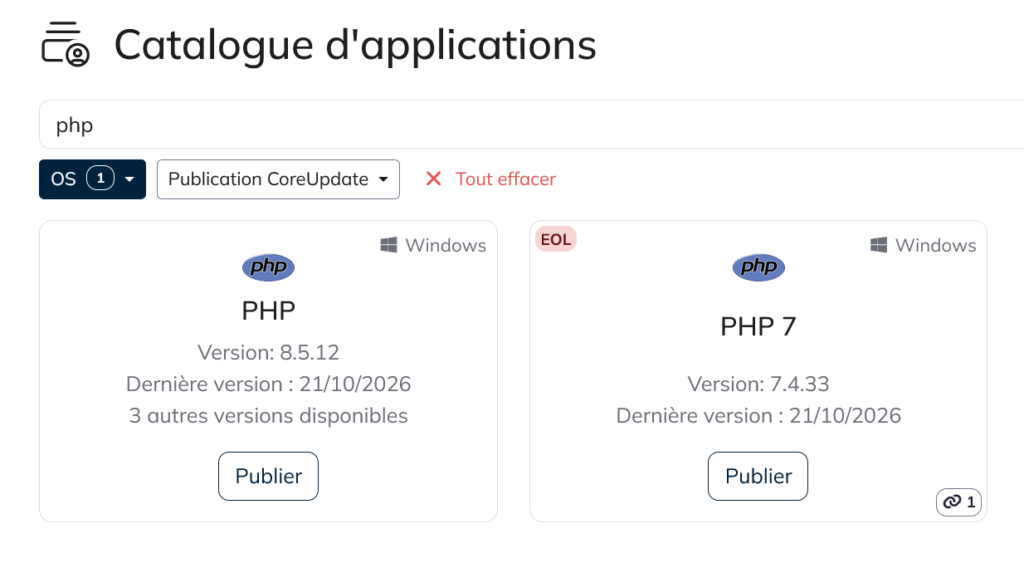
Task: Click the red X clear-filters icon
Action: pyautogui.click(x=434, y=178)
